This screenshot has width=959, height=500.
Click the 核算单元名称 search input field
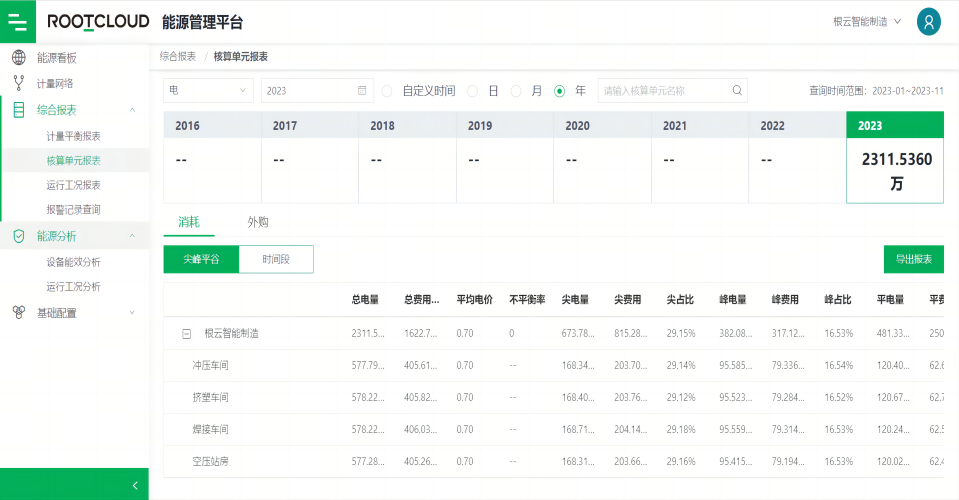pyautogui.click(x=664, y=91)
